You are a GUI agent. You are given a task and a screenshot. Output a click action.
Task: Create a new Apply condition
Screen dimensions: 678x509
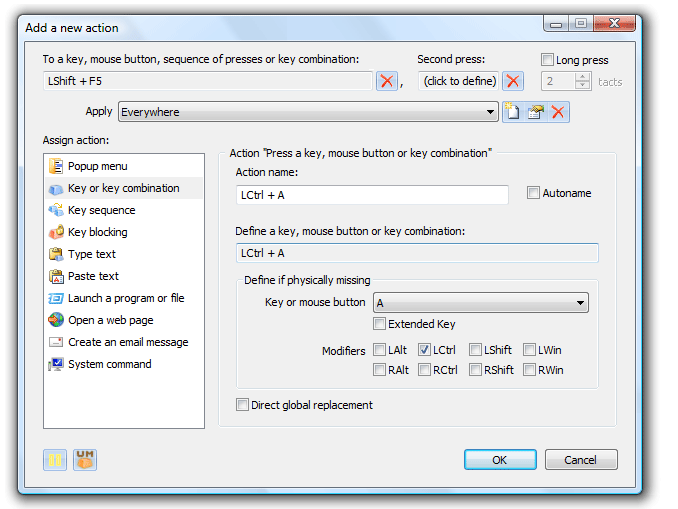tap(513, 112)
